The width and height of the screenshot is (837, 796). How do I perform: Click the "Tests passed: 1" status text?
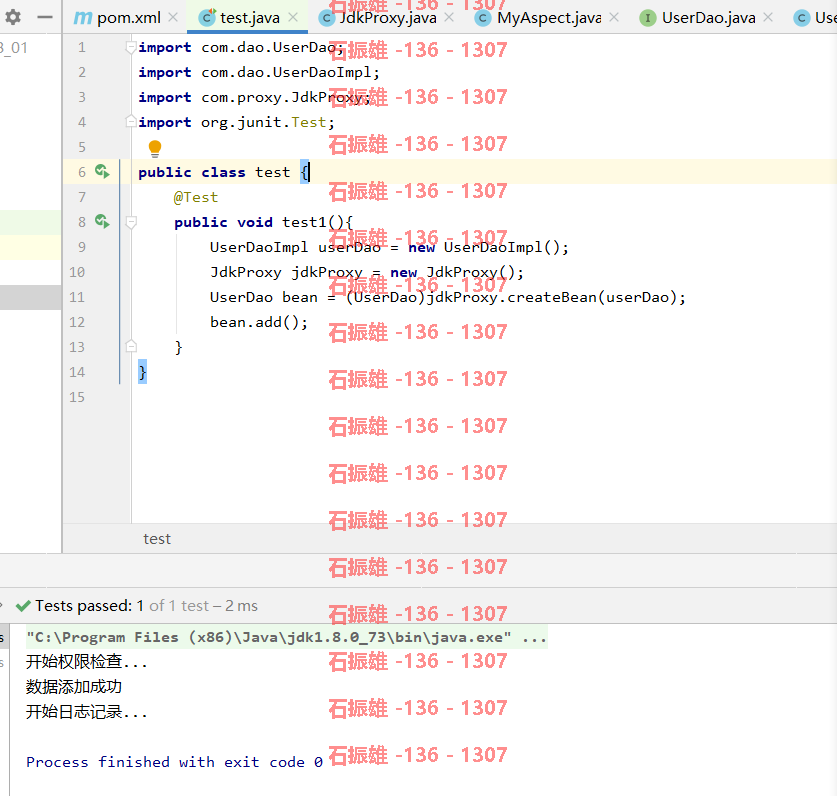pos(89,606)
